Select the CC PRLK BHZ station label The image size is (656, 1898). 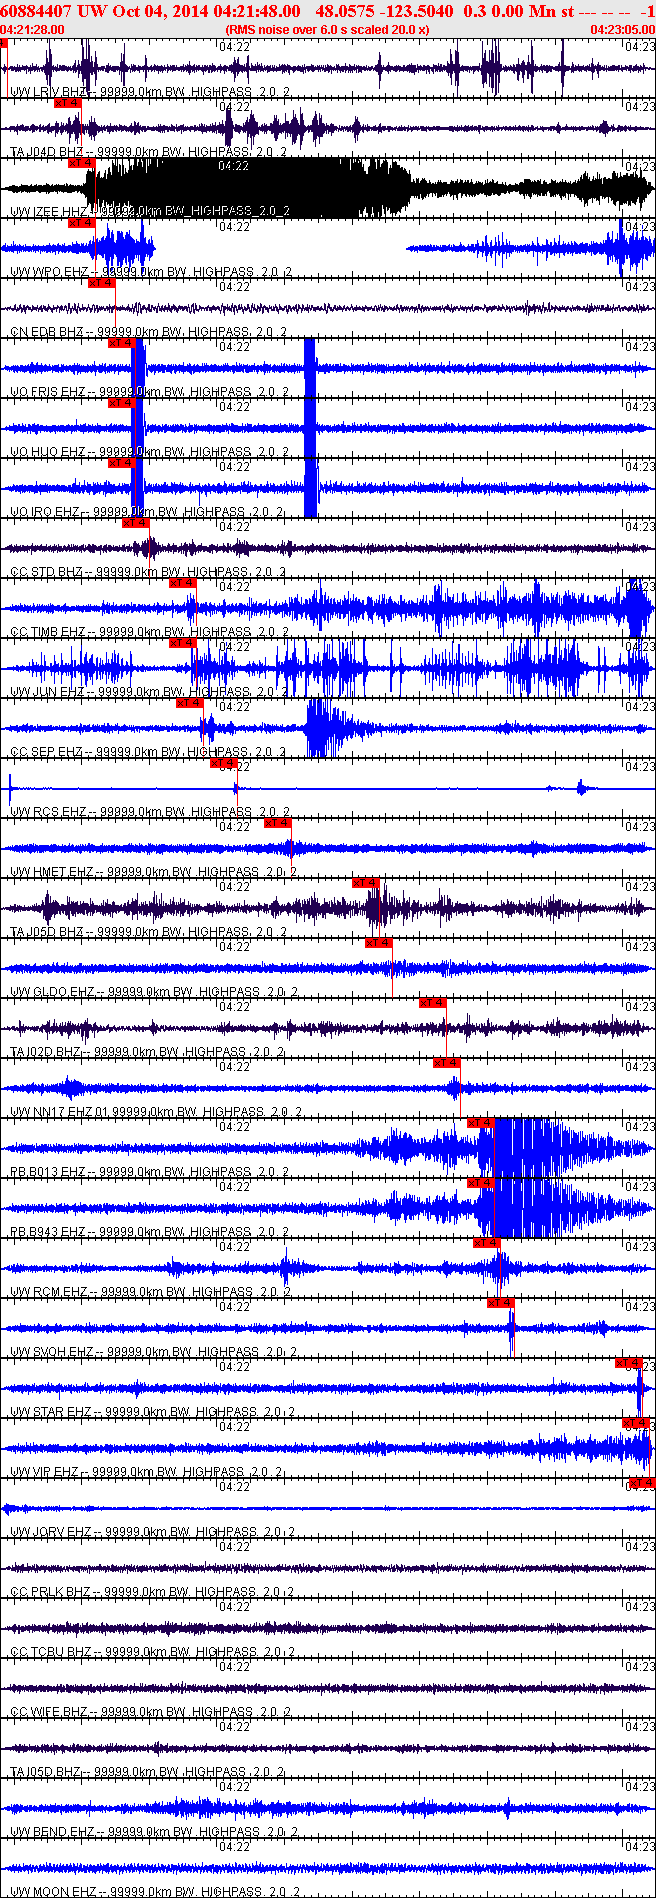(50, 1591)
